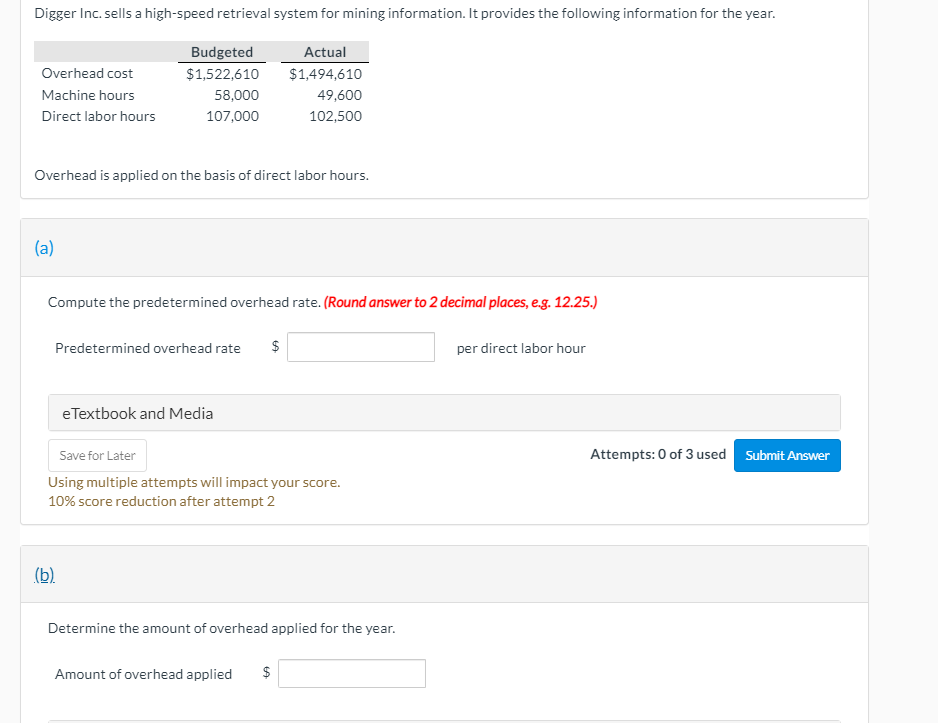This screenshot has height=723, width=938.
Task: Click the actual machine hours value 49,600
Action: click(339, 95)
